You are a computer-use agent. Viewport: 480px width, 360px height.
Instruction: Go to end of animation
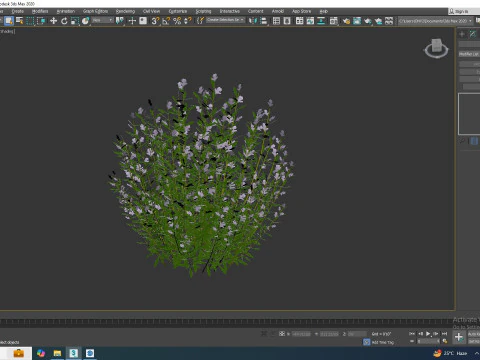pyautogui.click(x=444, y=333)
